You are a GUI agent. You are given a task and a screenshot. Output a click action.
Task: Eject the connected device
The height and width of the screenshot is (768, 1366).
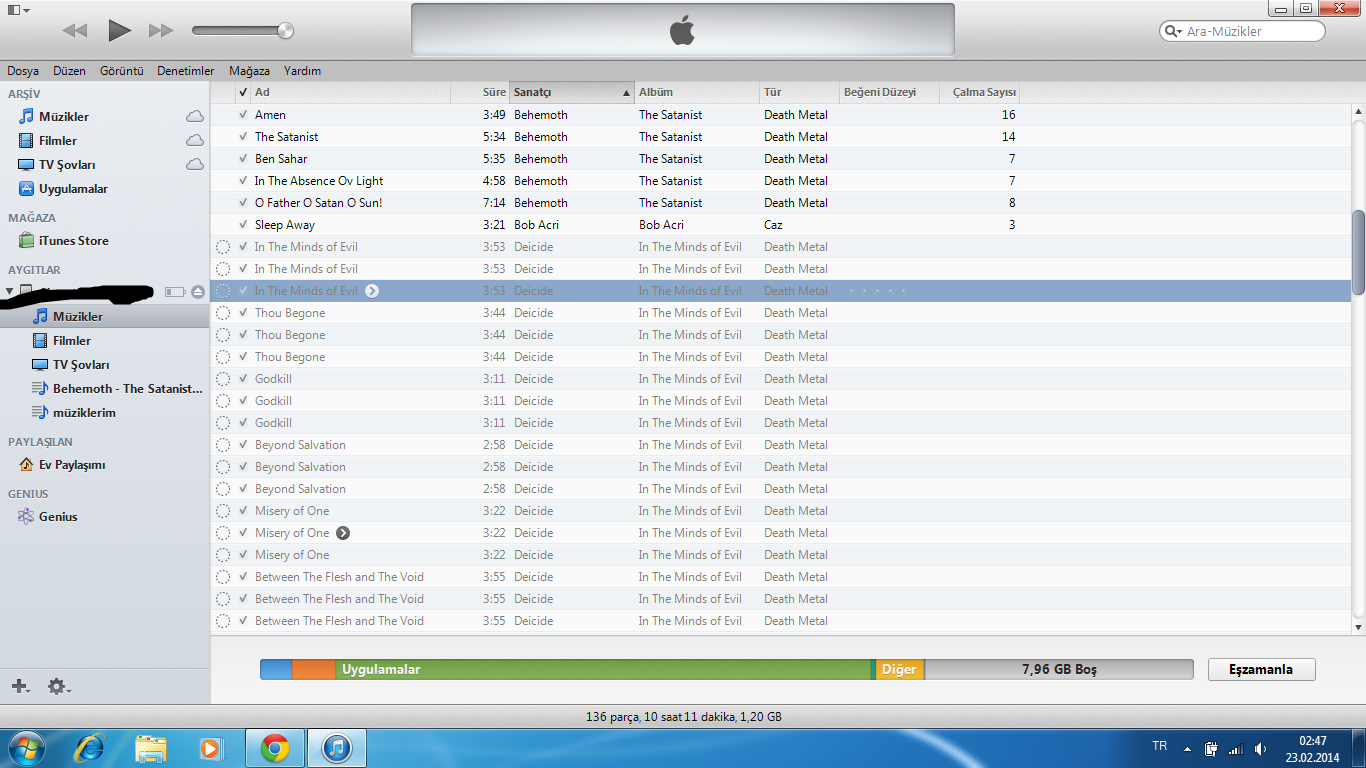pos(198,292)
